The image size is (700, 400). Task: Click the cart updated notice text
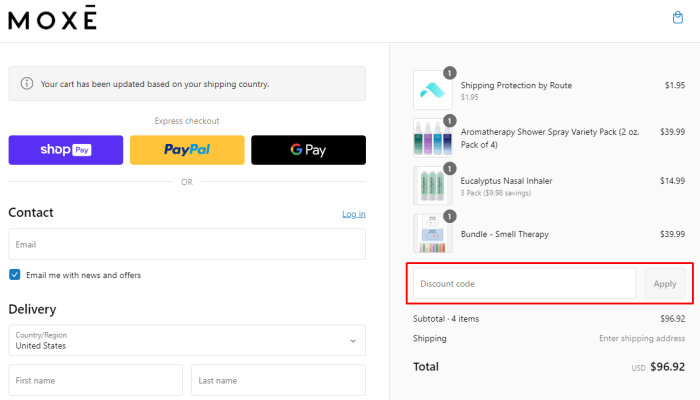(155, 84)
